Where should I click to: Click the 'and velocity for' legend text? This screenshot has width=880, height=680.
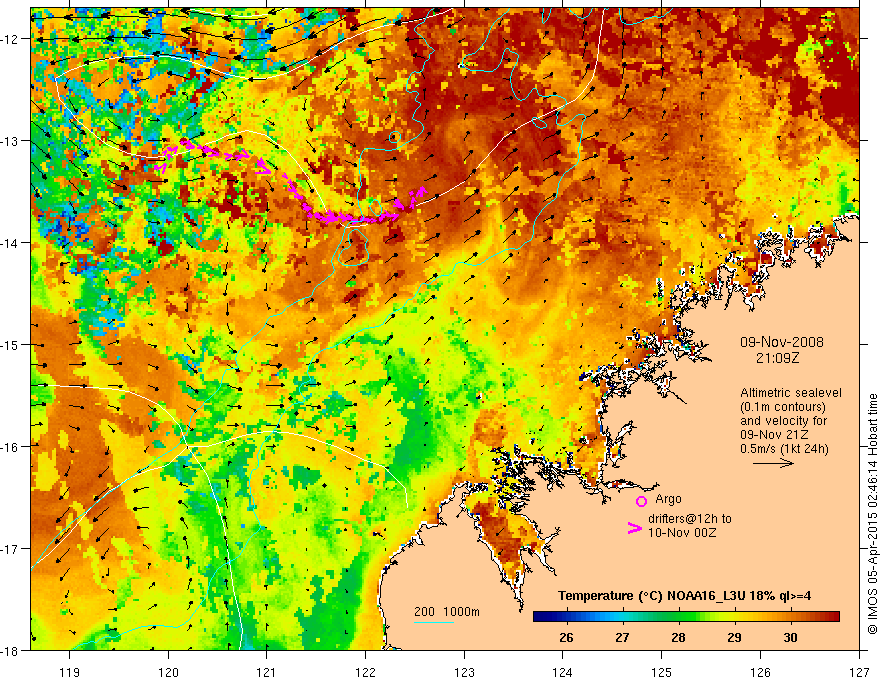(783, 421)
